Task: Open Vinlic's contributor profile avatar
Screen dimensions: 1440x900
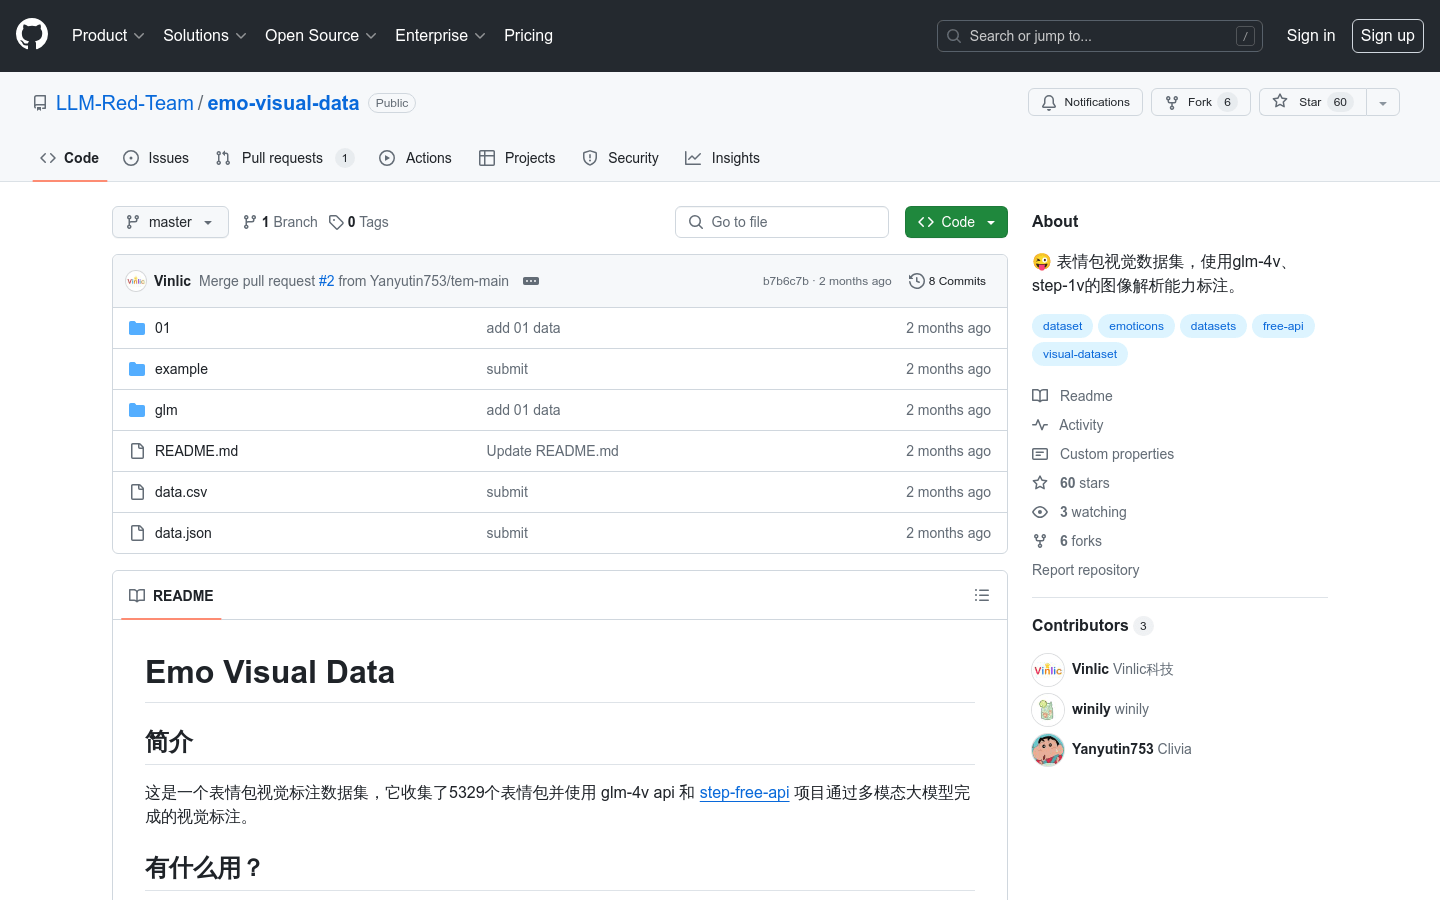Action: [1048, 669]
